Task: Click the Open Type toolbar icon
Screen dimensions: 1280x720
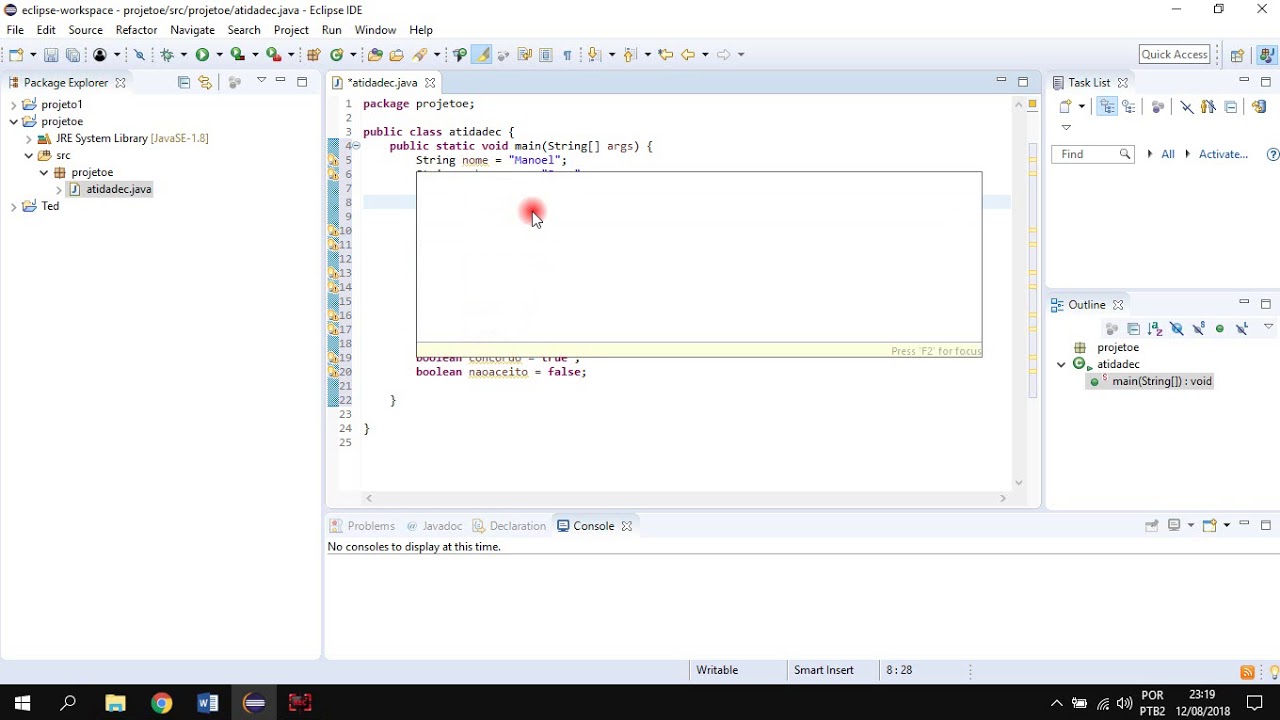Action: (x=375, y=55)
